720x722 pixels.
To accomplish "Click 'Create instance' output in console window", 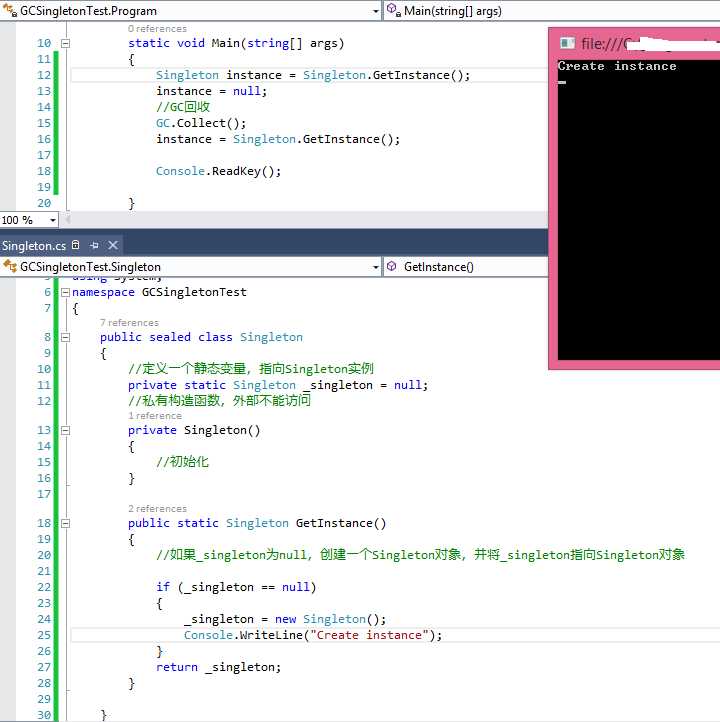I will click(617, 66).
